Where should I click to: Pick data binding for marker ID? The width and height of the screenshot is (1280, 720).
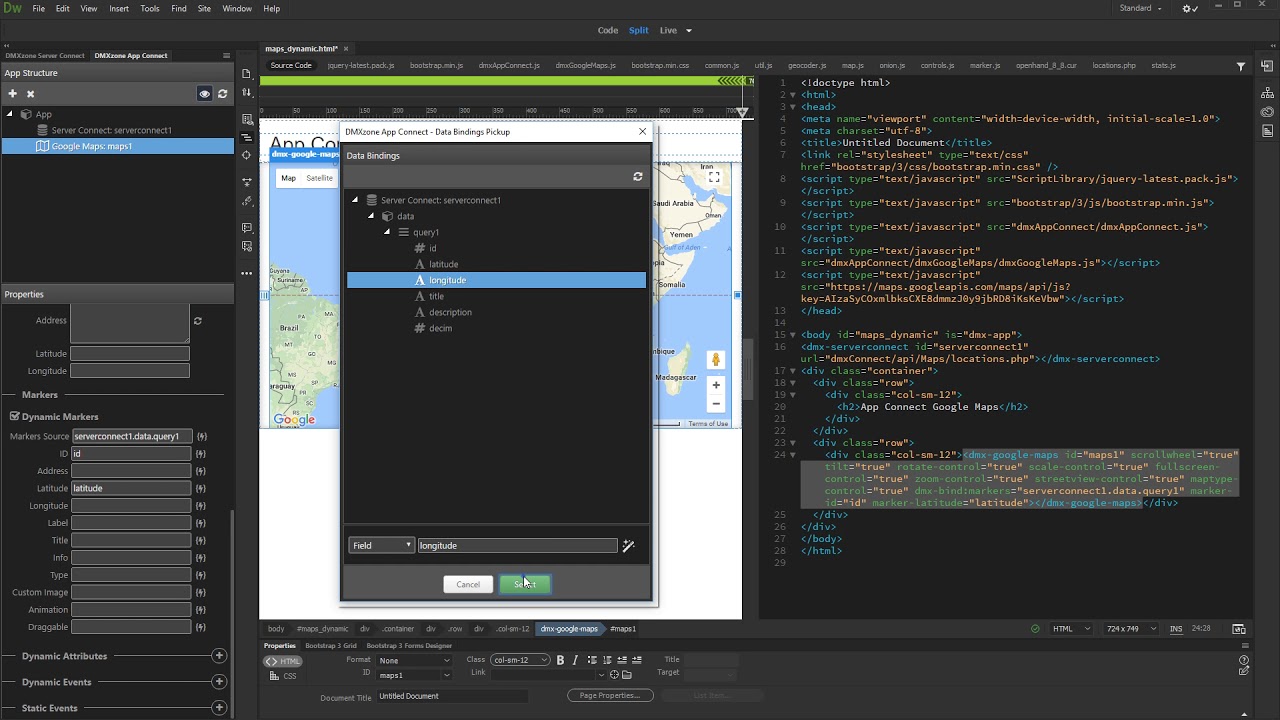tap(201, 453)
